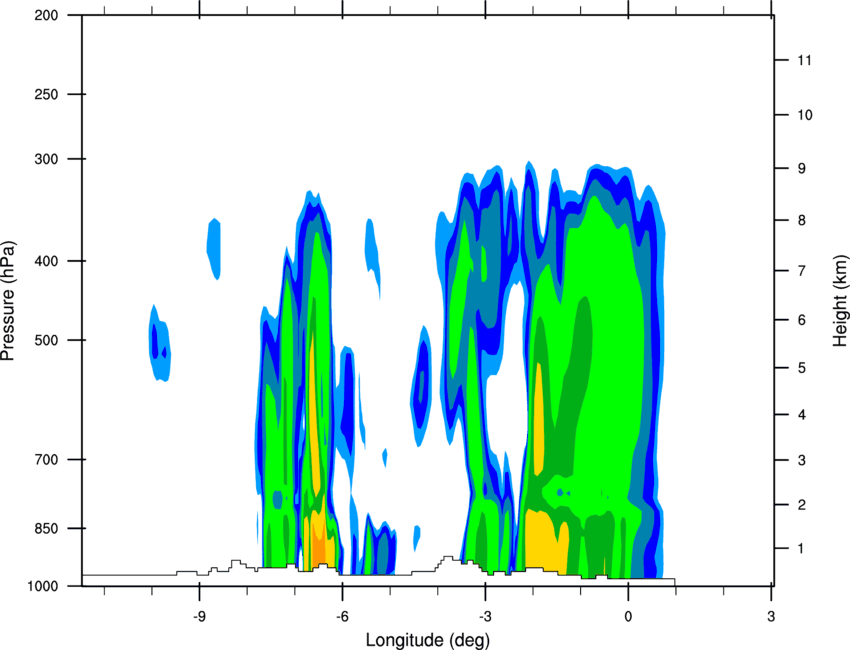
Task: Click the "Pressure (hPa)" axis title
Action: [x=8, y=301]
